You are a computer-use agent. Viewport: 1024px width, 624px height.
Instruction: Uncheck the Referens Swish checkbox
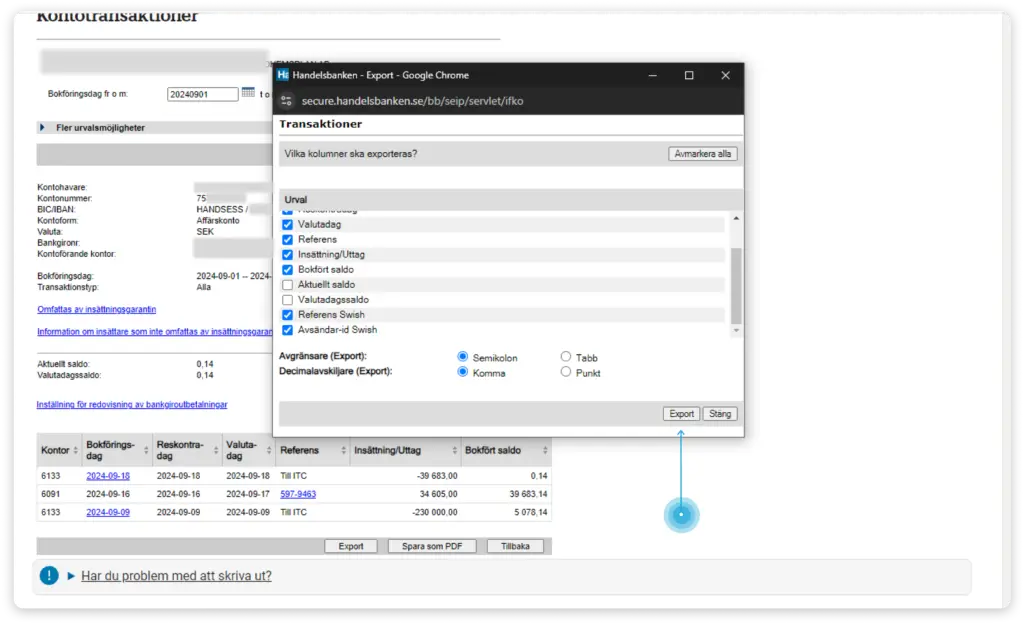[287, 315]
